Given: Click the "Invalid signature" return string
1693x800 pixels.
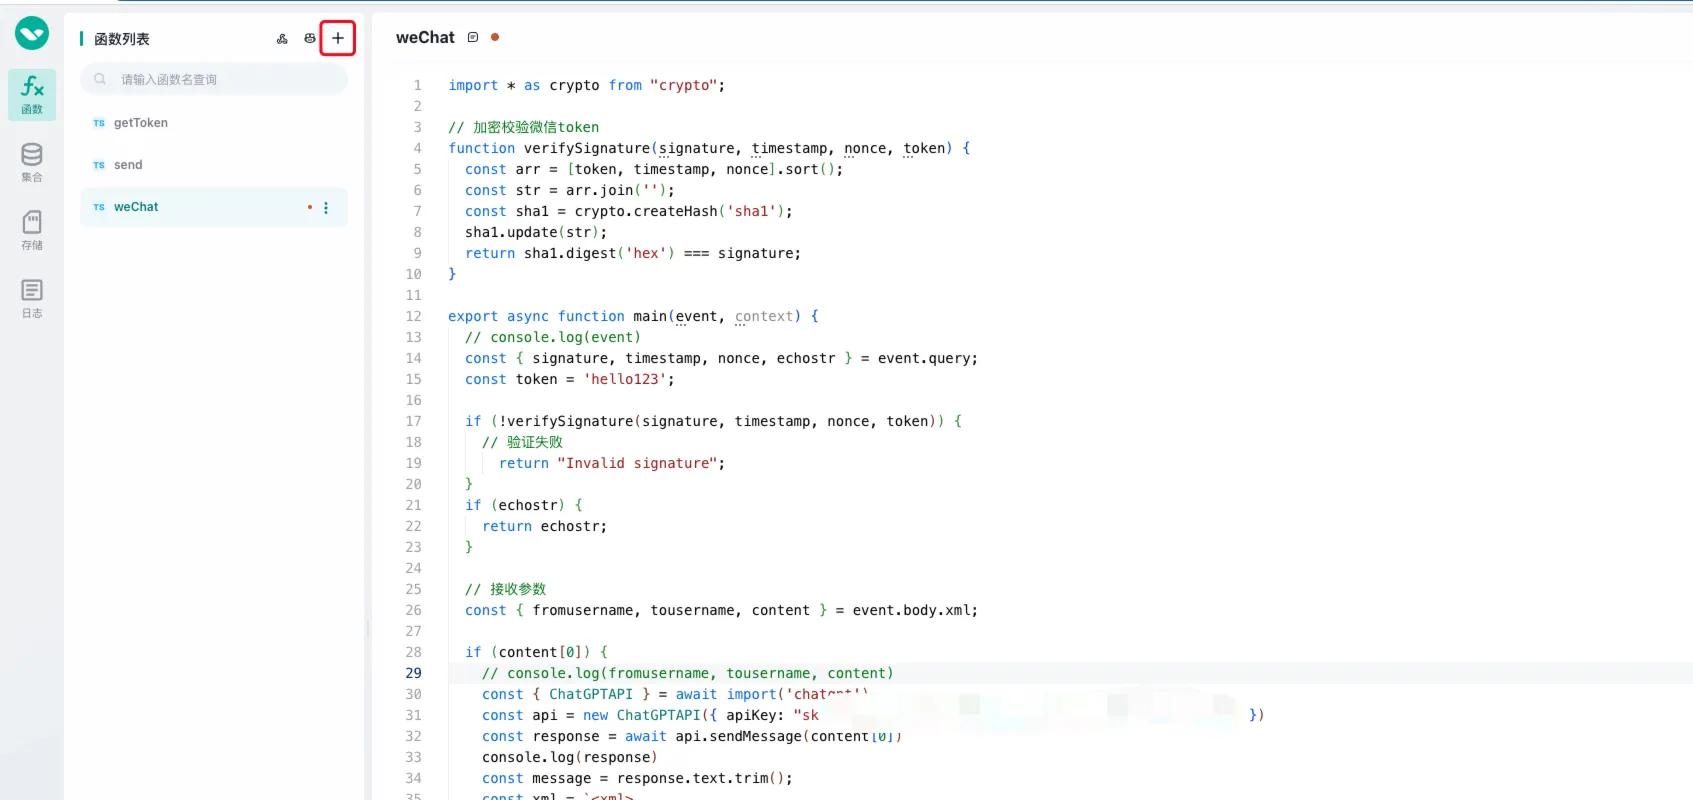Looking at the screenshot, I should tap(637, 463).
